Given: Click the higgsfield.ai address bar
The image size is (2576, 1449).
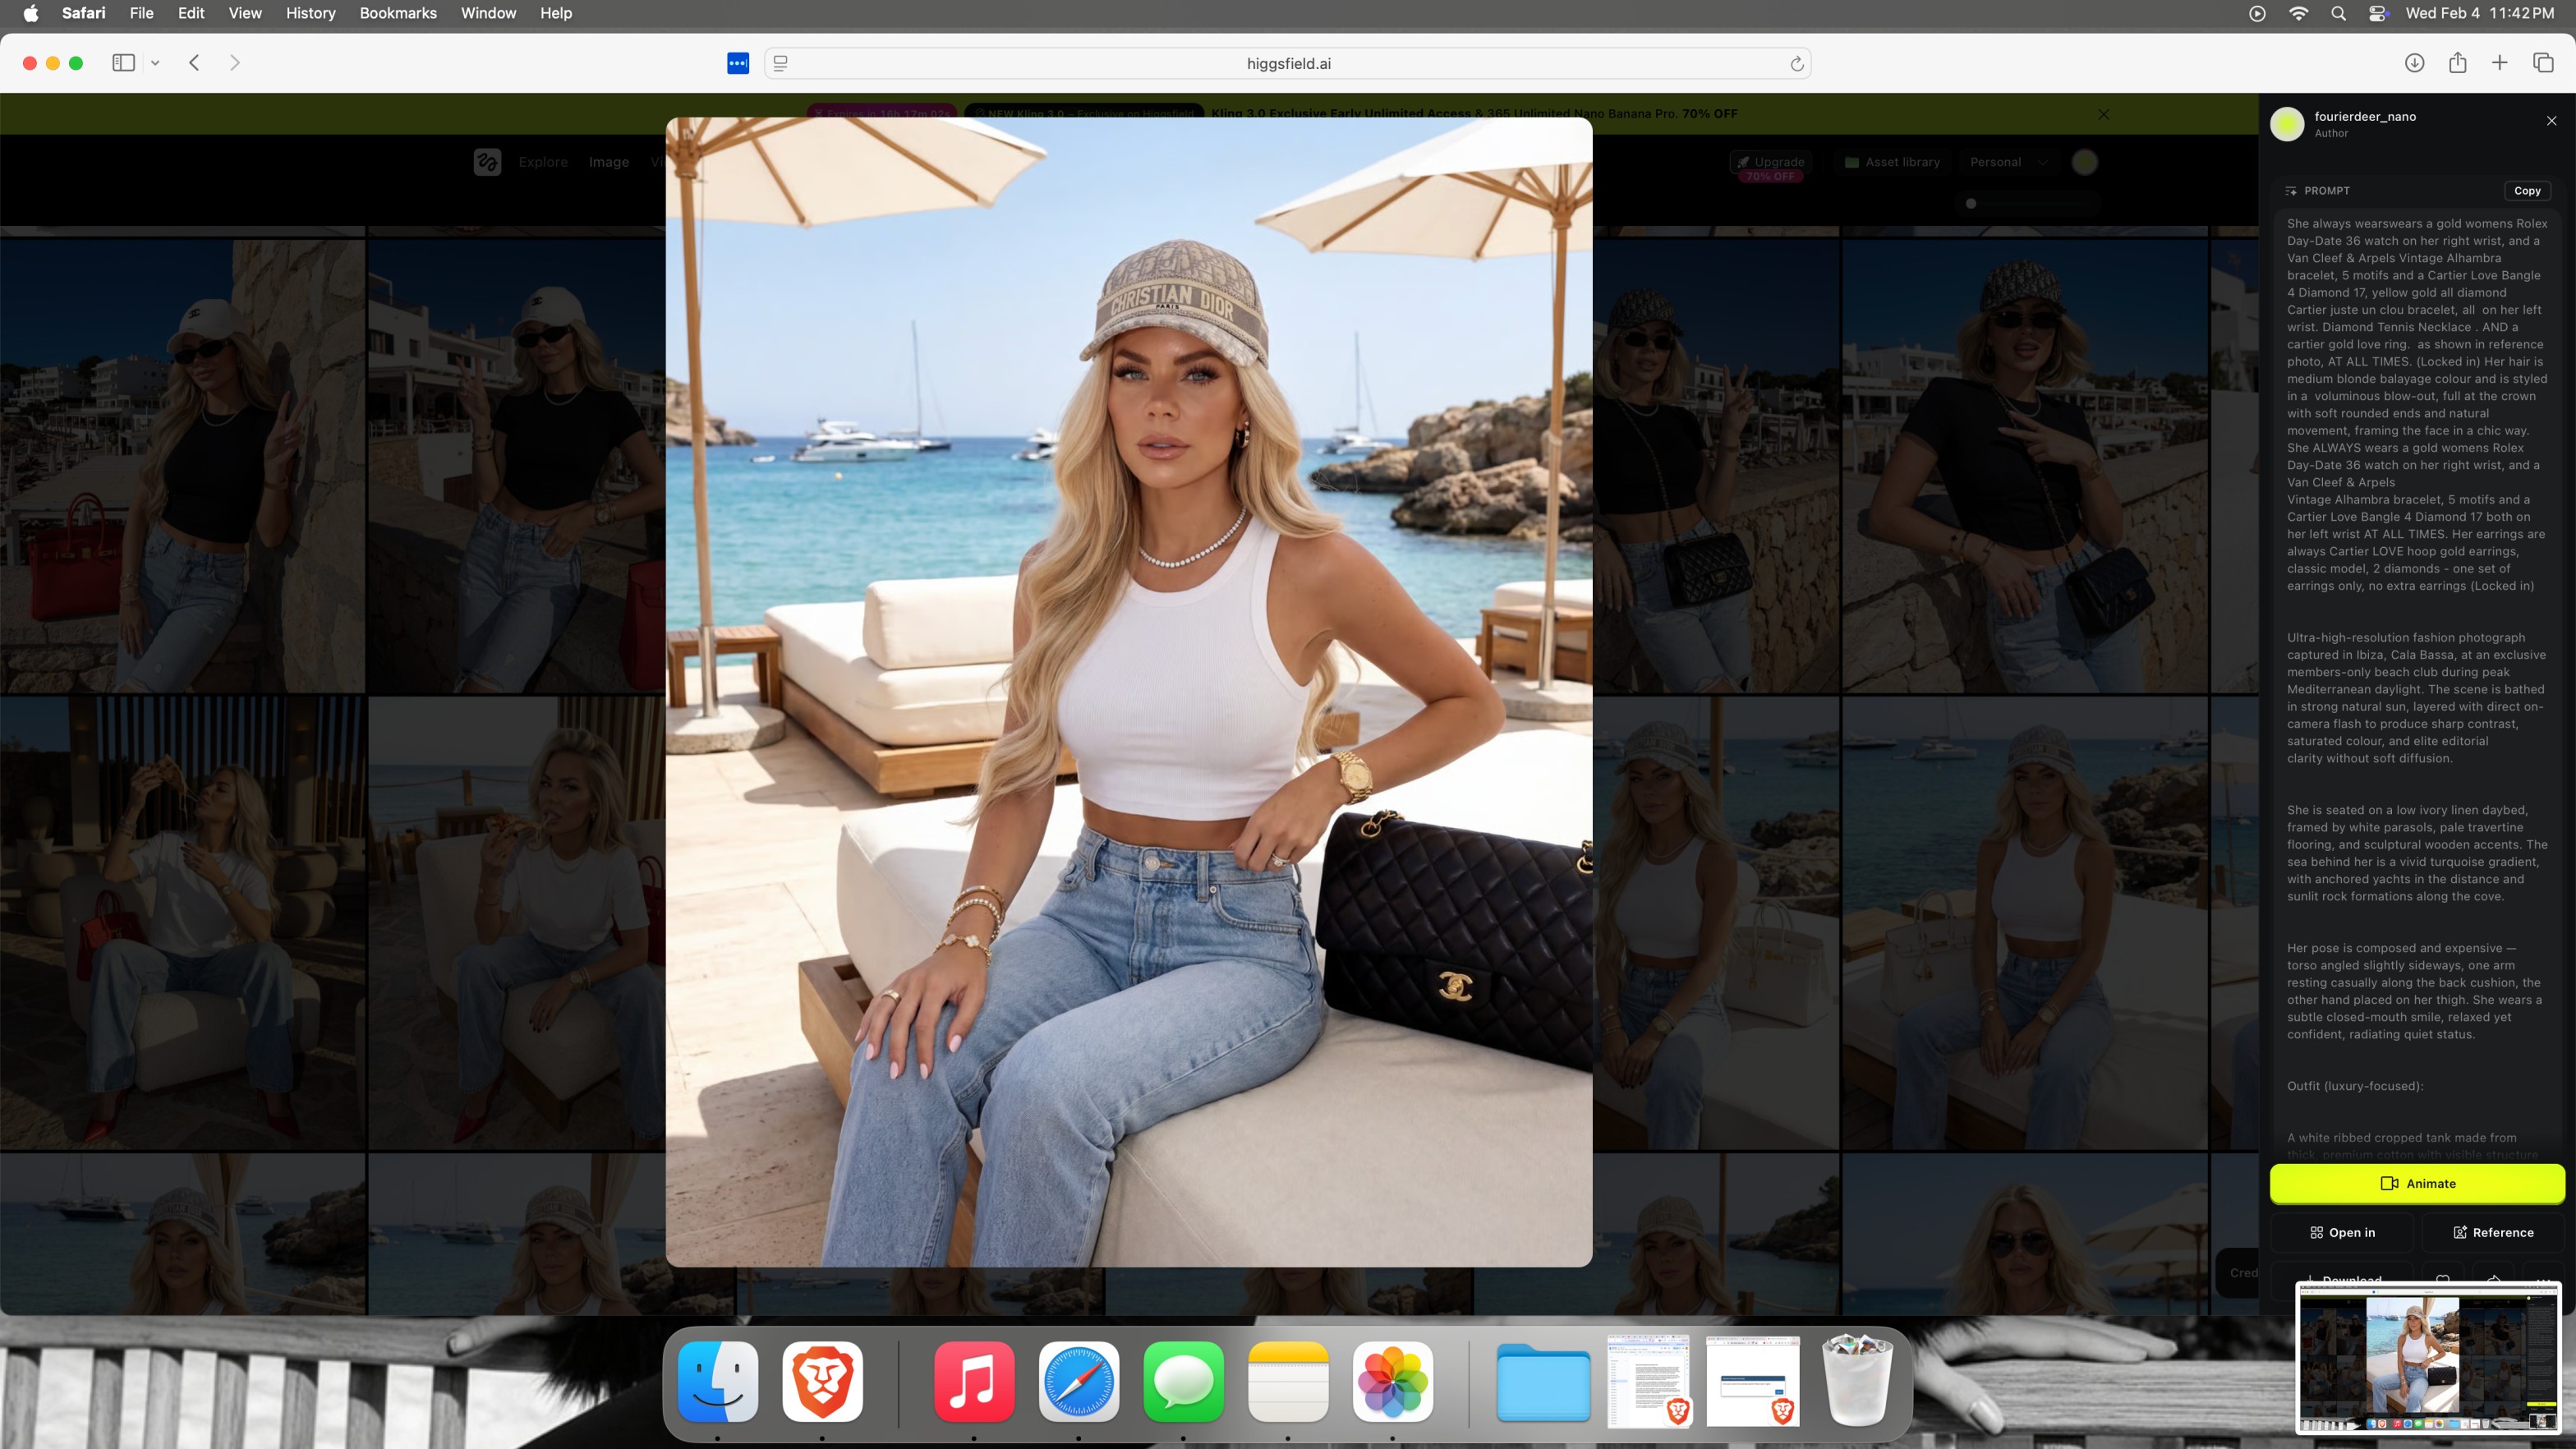Looking at the screenshot, I should (1288, 64).
